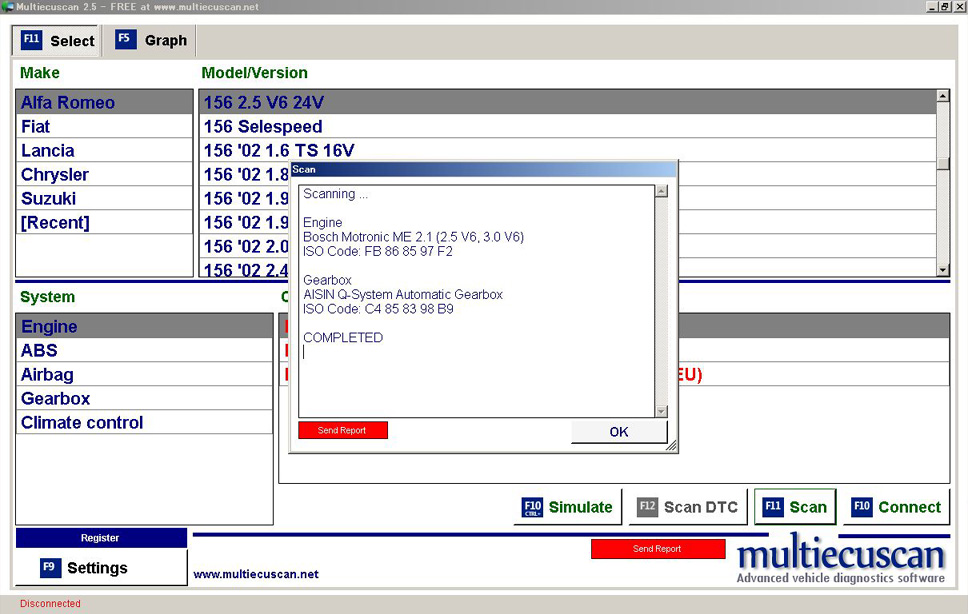
Task: Select ABS system
Action: point(144,351)
